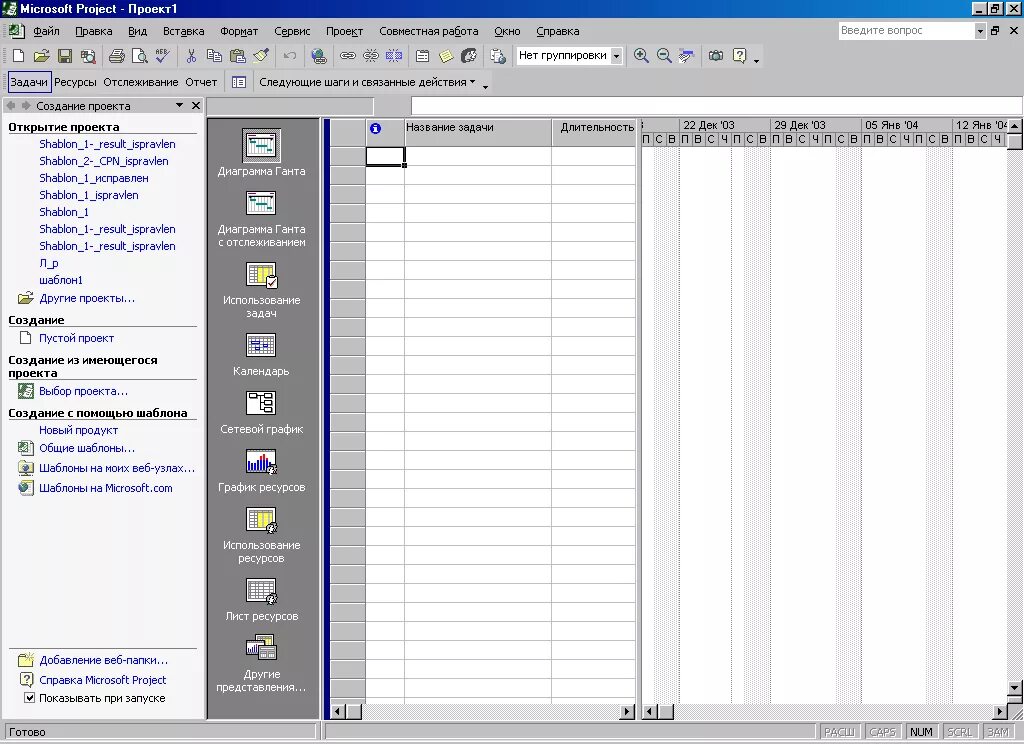Click the Zoom Out magnifier icon
This screenshot has height=744, width=1024.
664,56
